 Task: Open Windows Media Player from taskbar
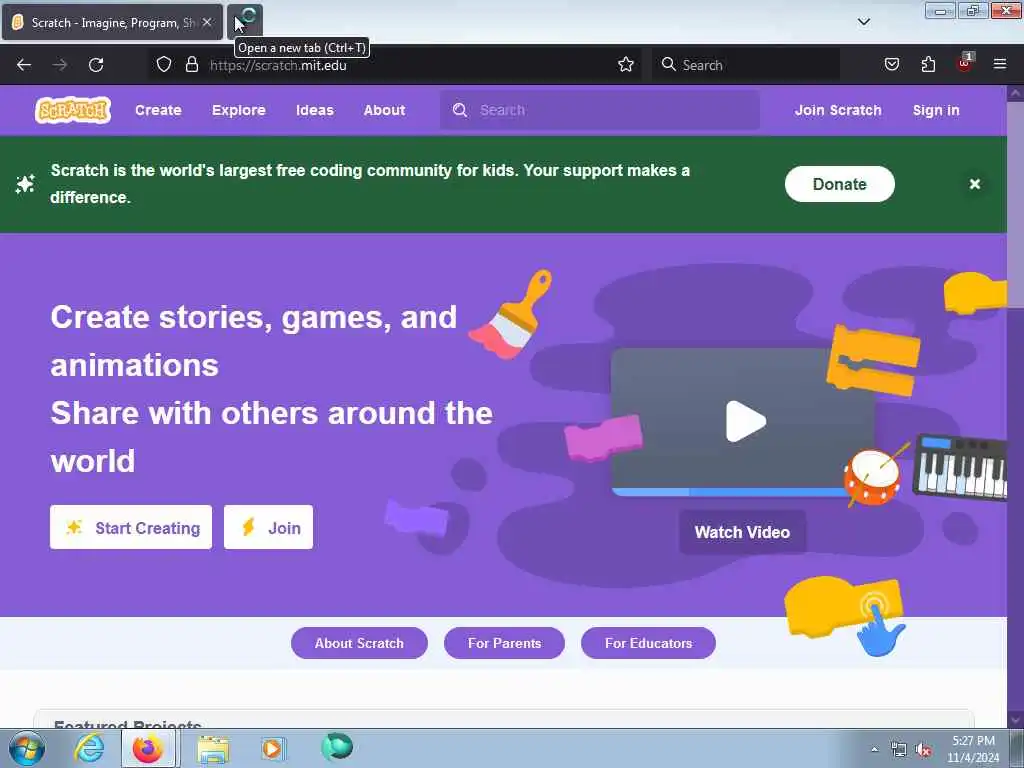click(x=272, y=748)
